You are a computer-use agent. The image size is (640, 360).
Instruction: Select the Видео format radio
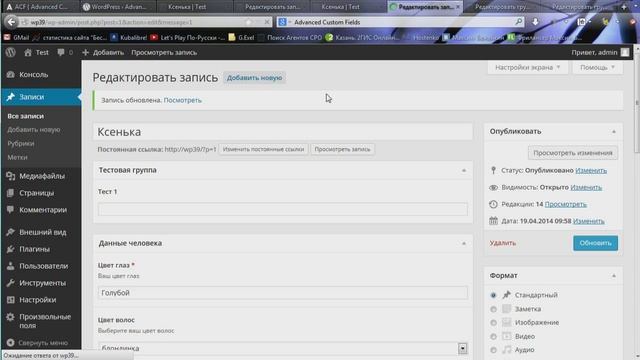coord(493,337)
